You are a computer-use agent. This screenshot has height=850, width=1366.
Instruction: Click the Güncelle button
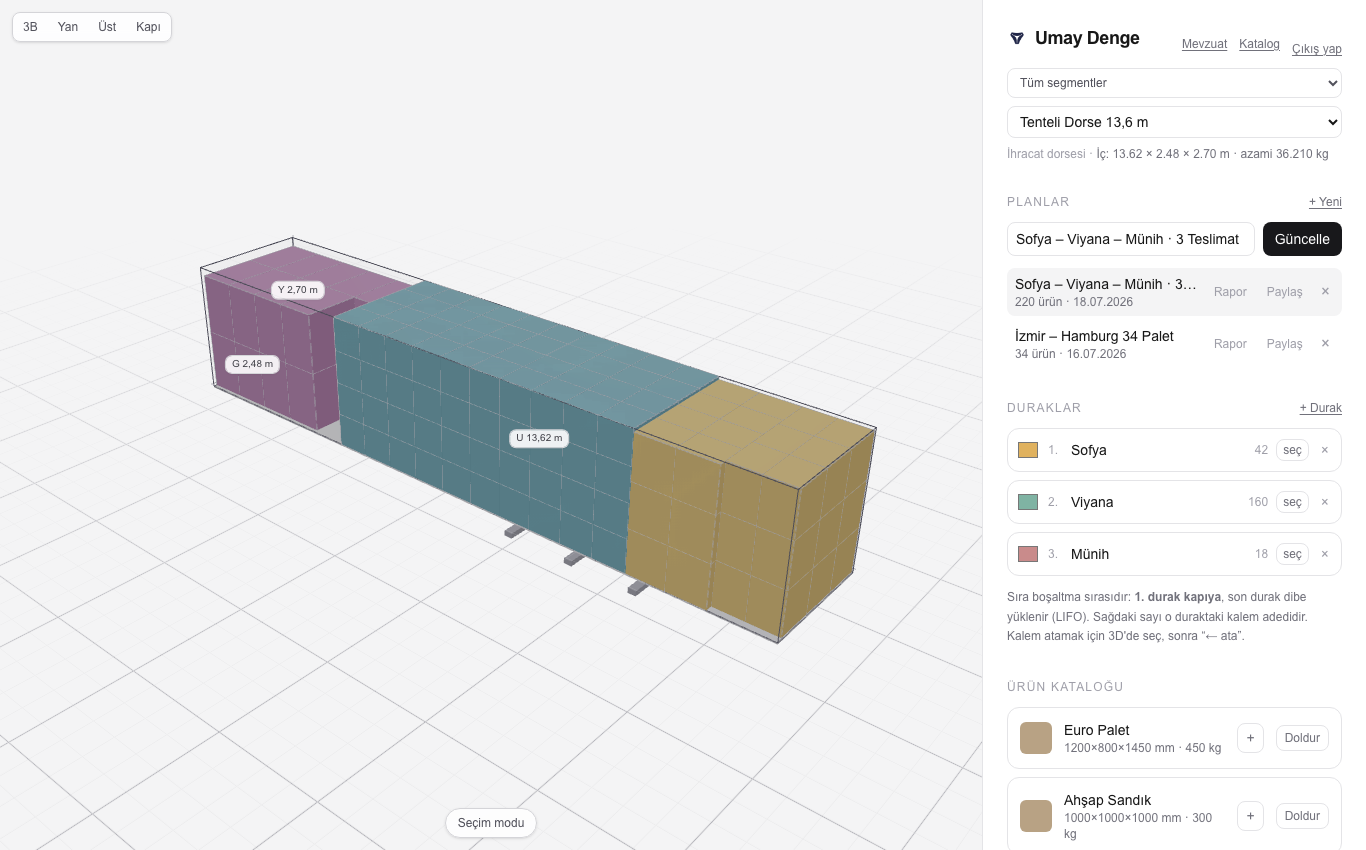point(1302,239)
